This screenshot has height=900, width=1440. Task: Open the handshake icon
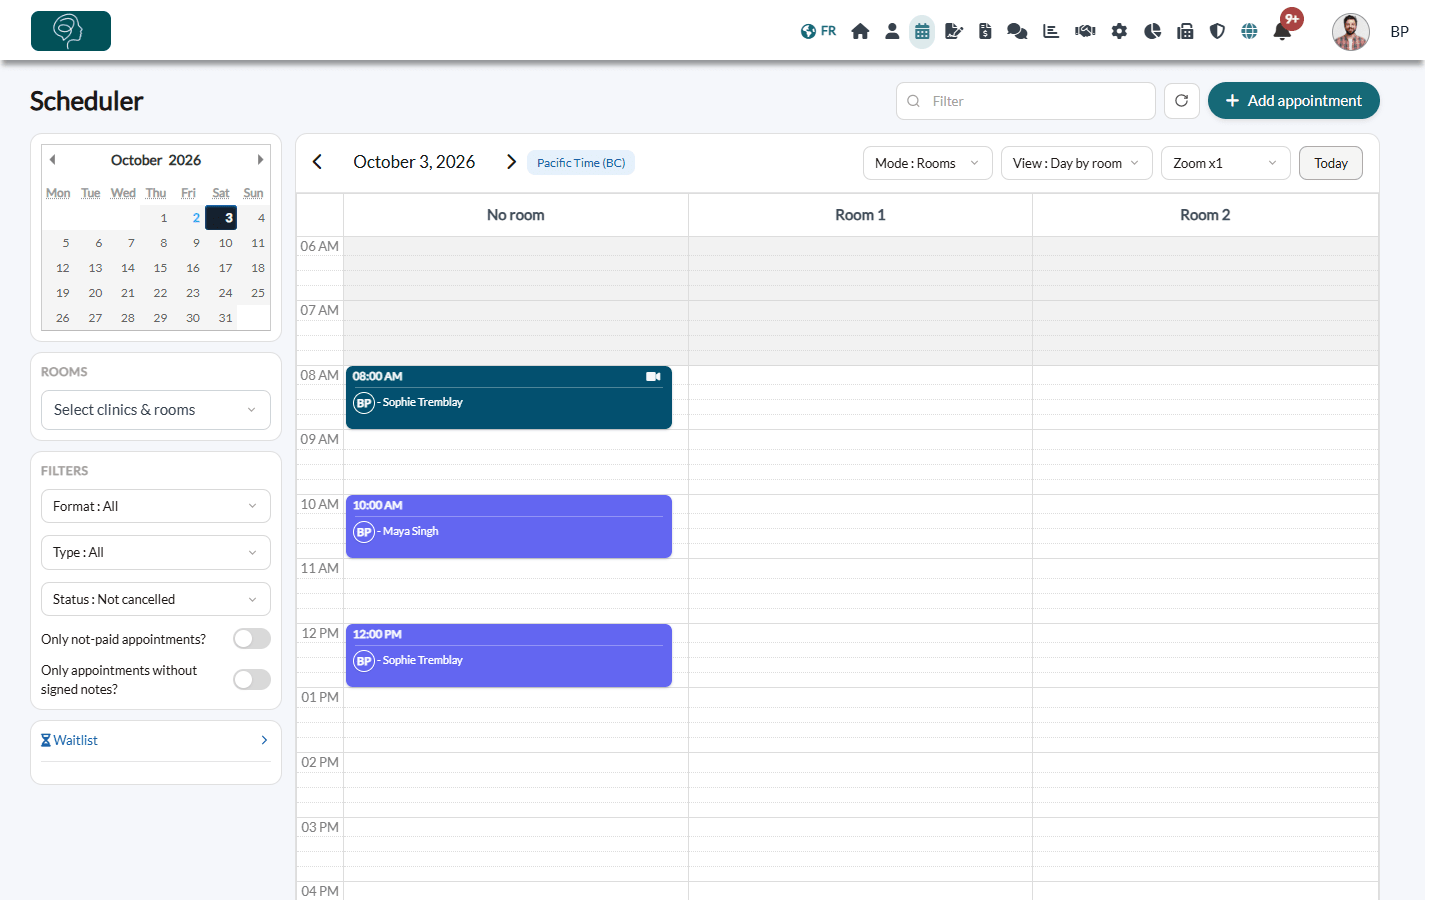click(1085, 31)
